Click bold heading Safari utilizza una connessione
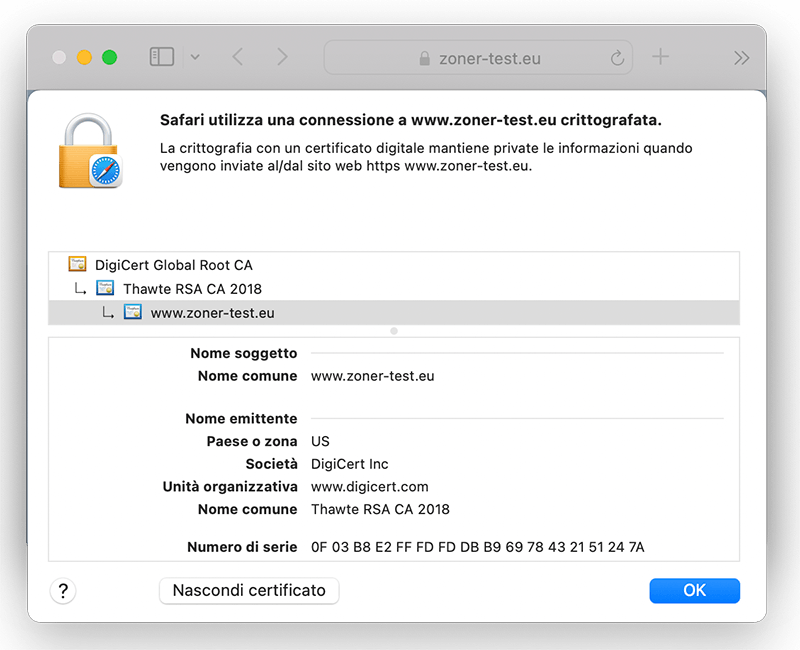The image size is (800, 650). 411,120
